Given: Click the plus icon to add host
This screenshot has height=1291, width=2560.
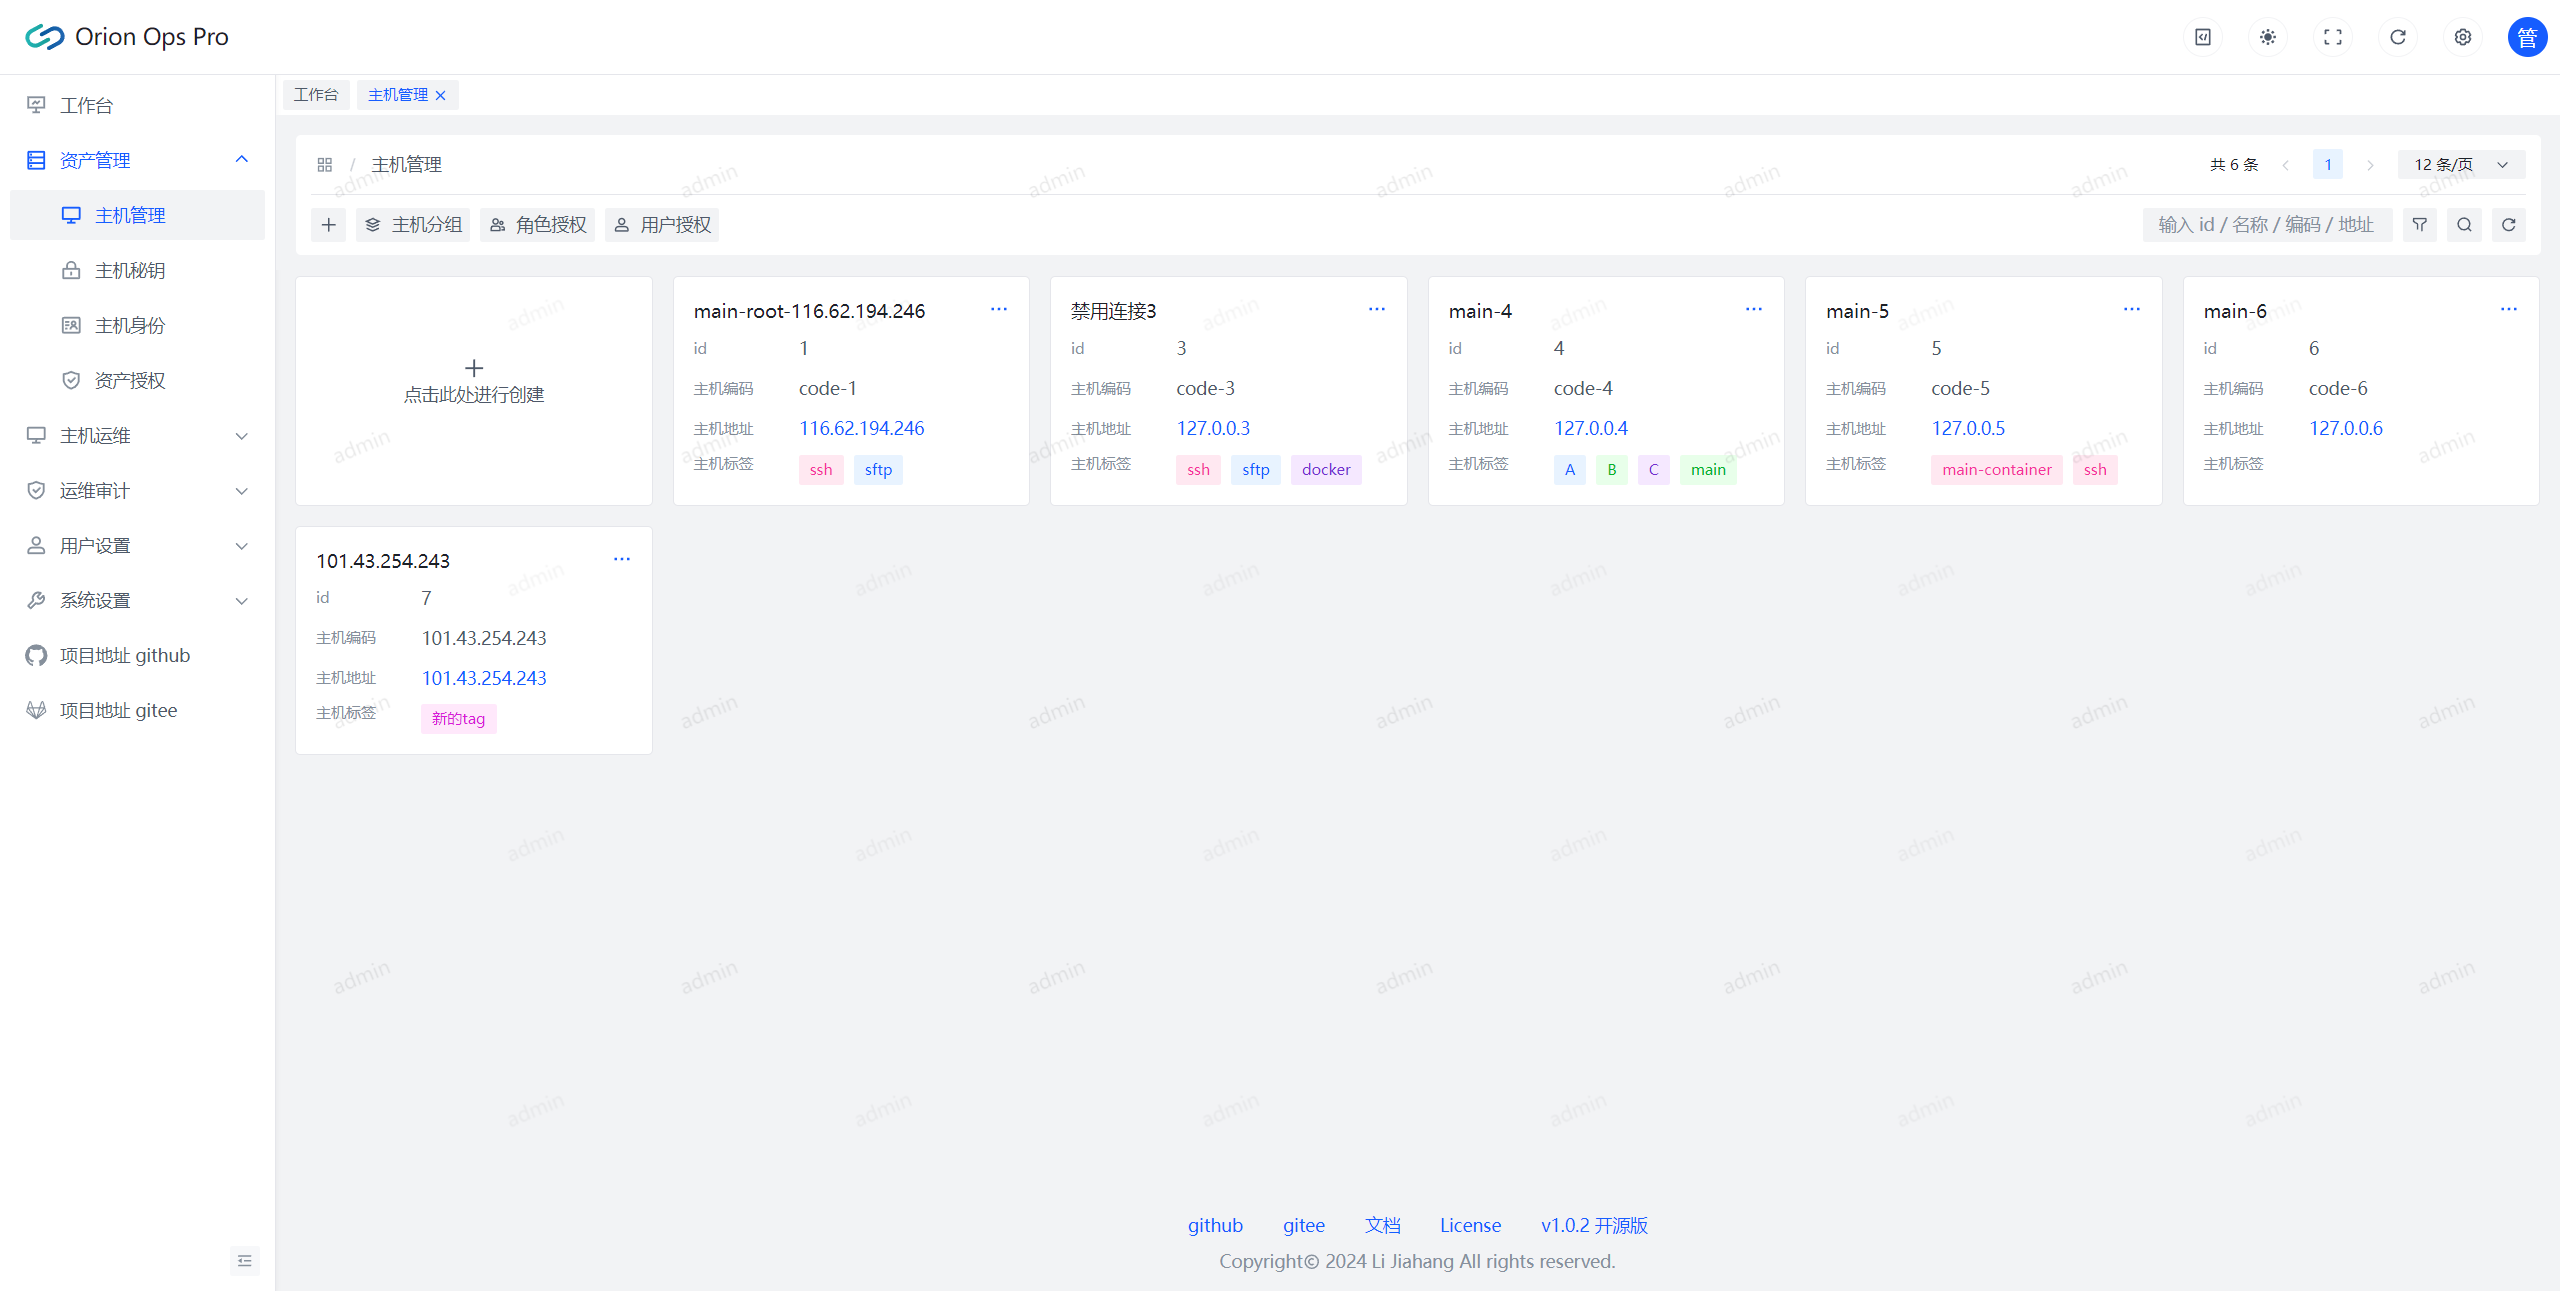Looking at the screenshot, I should pyautogui.click(x=328, y=225).
